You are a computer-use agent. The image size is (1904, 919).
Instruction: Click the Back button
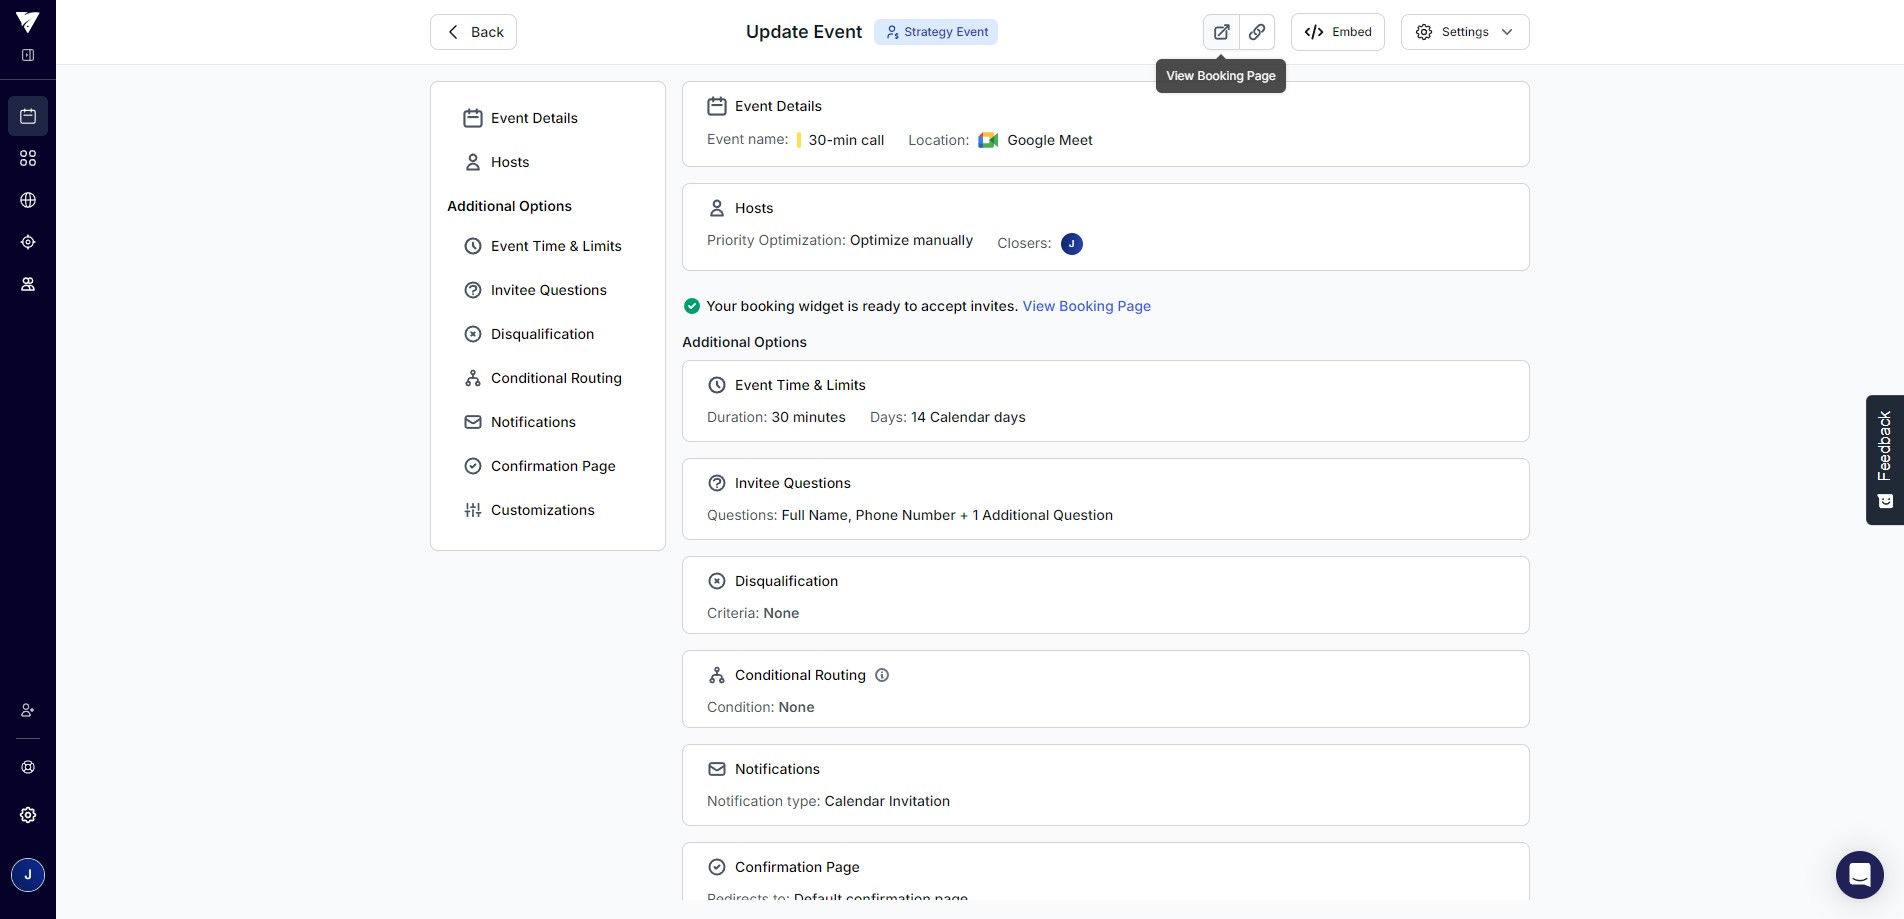point(473,32)
